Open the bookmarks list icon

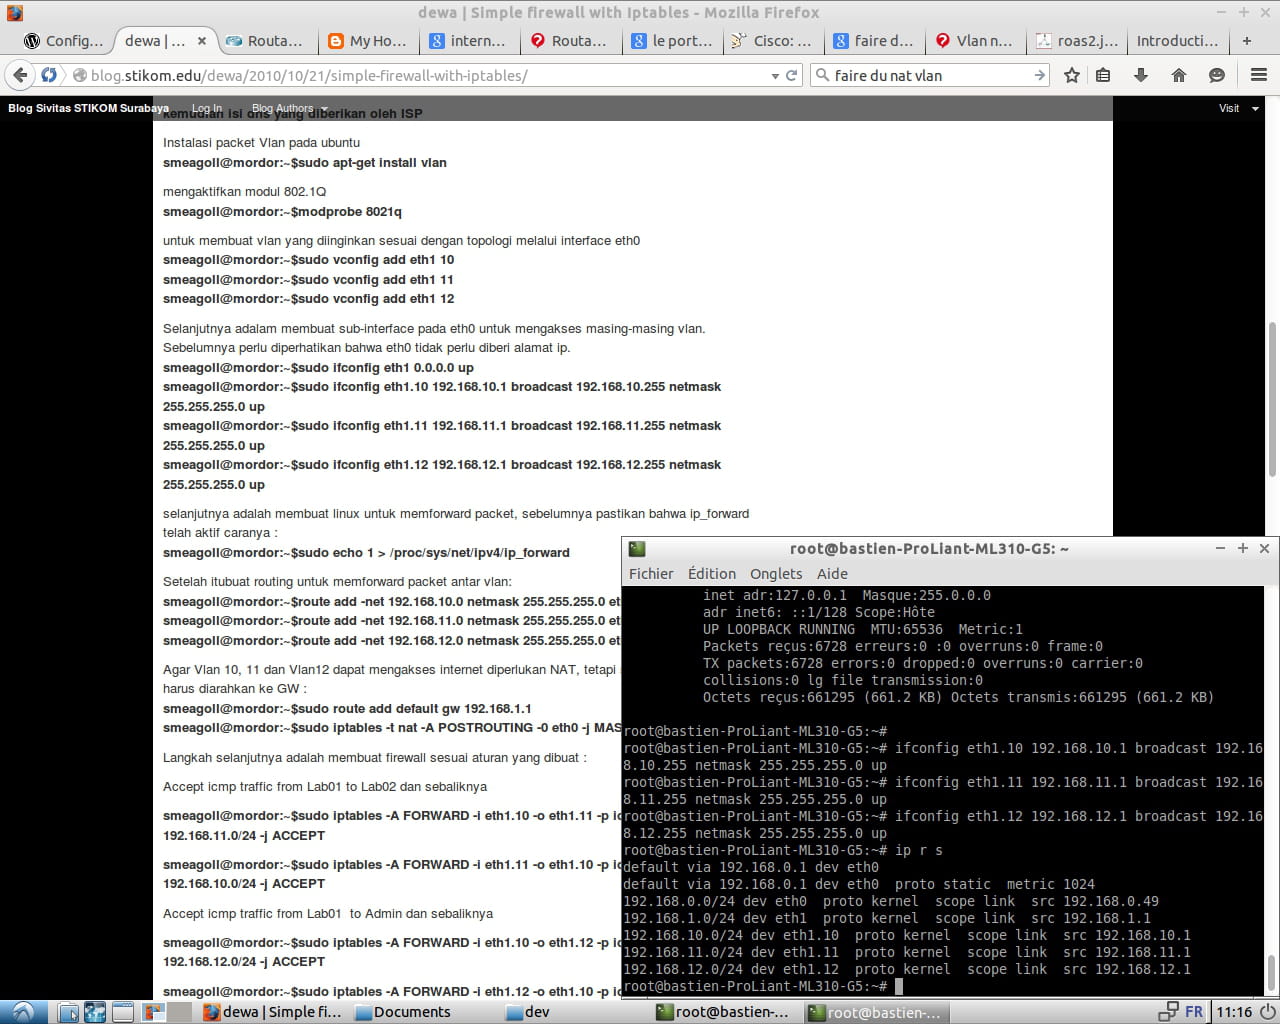(x=1103, y=75)
